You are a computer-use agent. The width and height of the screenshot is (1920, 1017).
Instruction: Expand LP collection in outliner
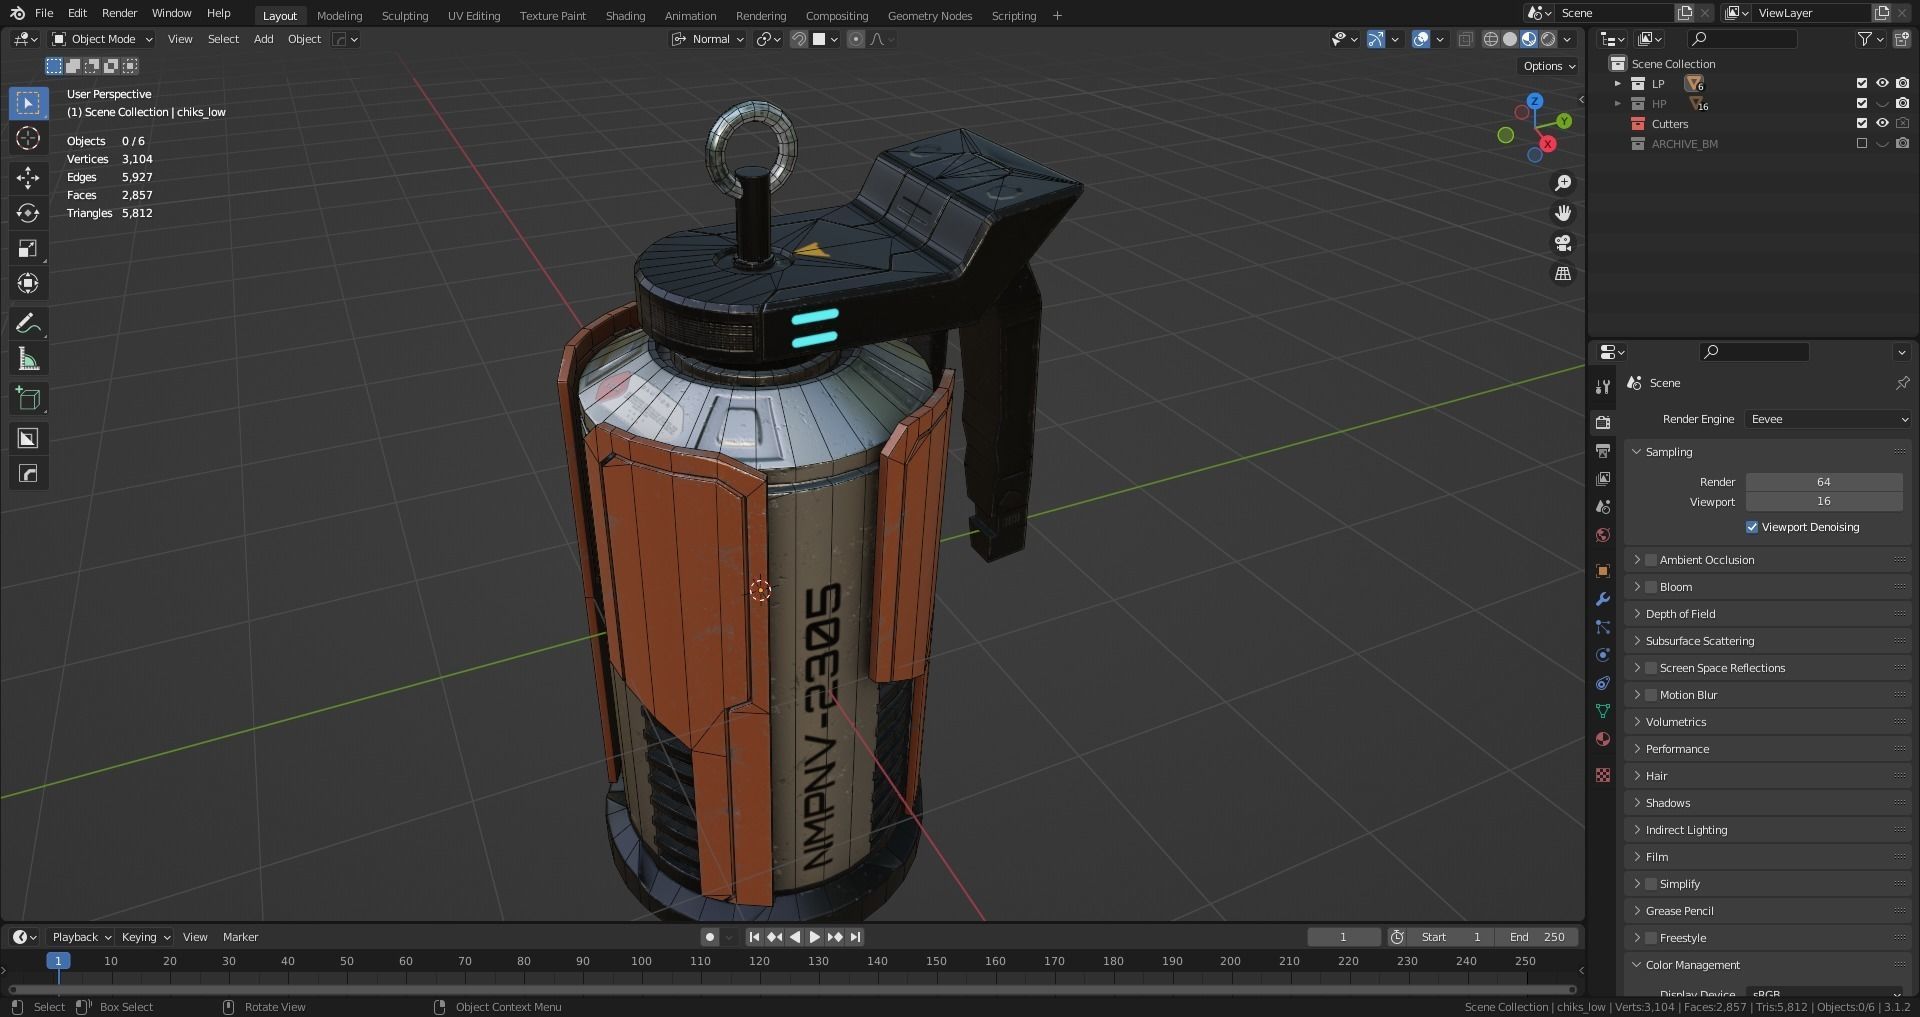(x=1618, y=84)
